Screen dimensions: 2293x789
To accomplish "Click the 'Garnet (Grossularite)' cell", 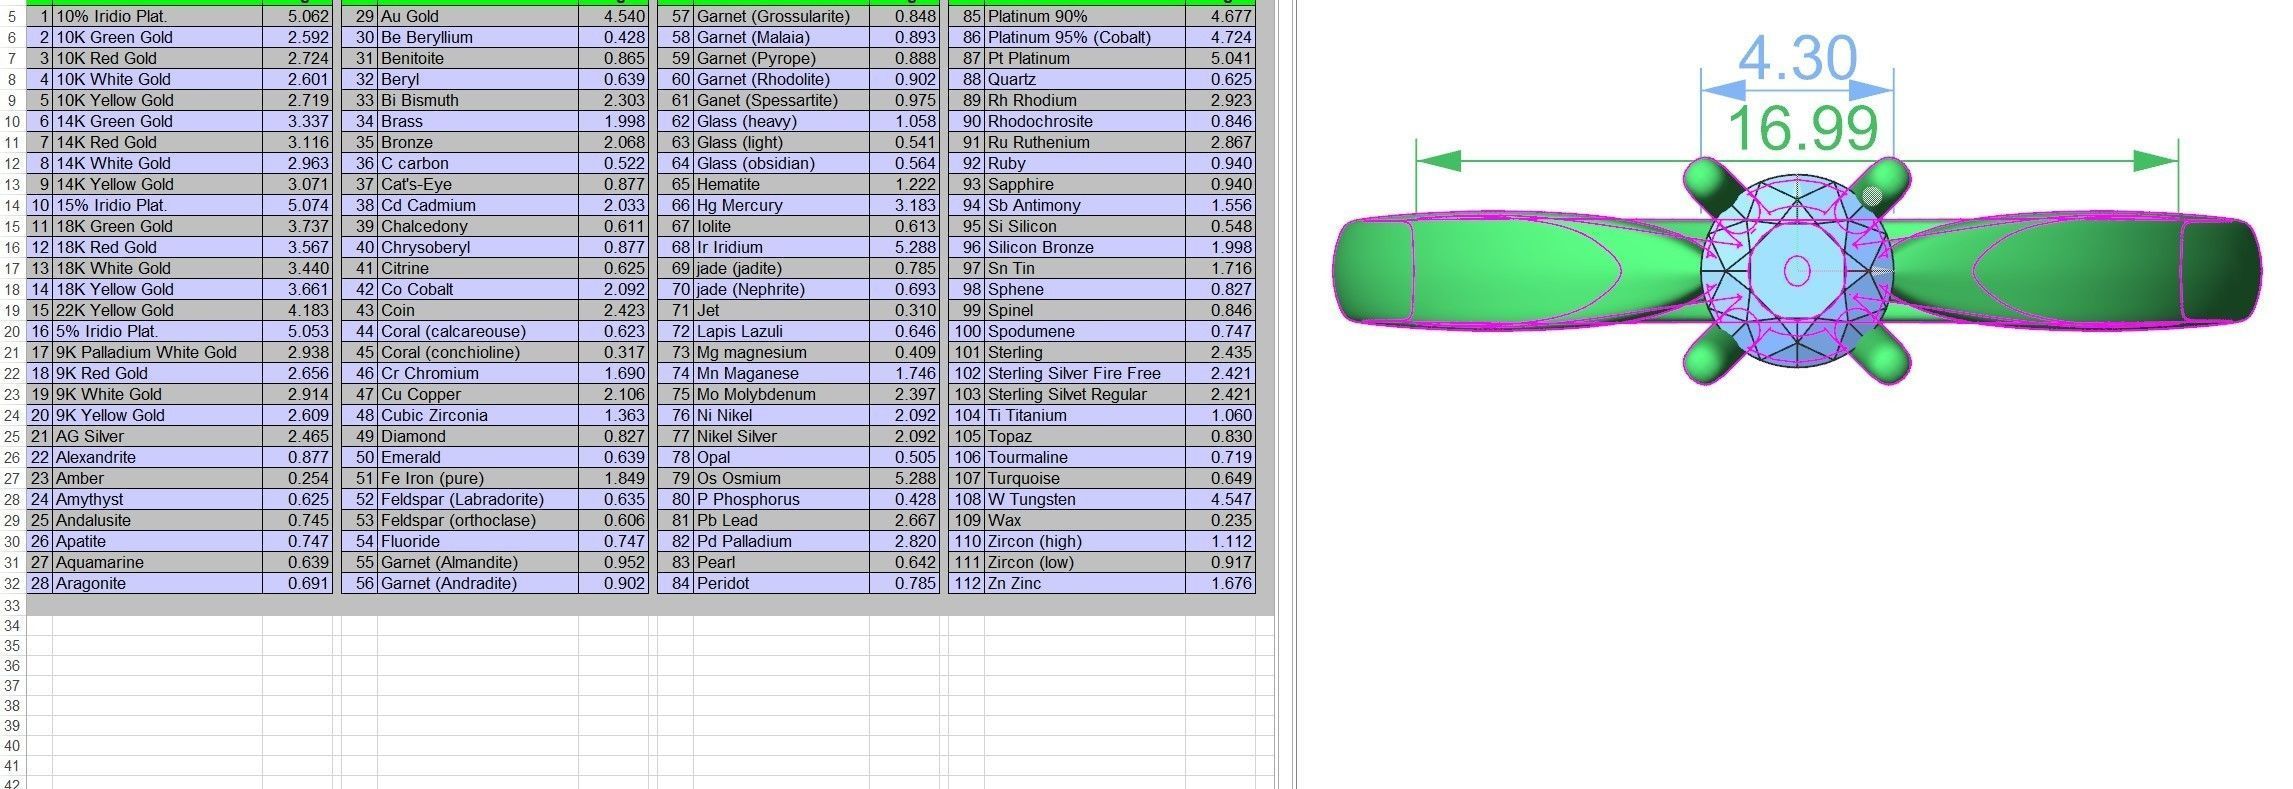I will [x=781, y=16].
